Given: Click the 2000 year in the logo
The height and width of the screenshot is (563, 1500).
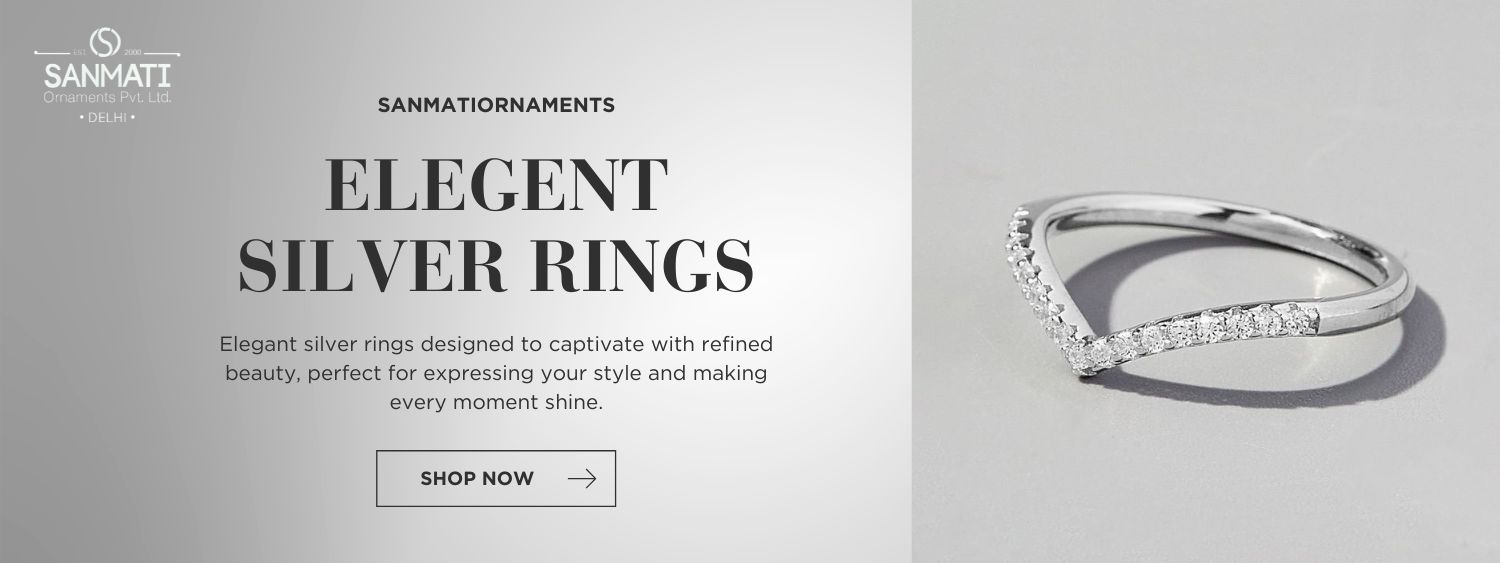Looking at the screenshot, I should [134, 50].
